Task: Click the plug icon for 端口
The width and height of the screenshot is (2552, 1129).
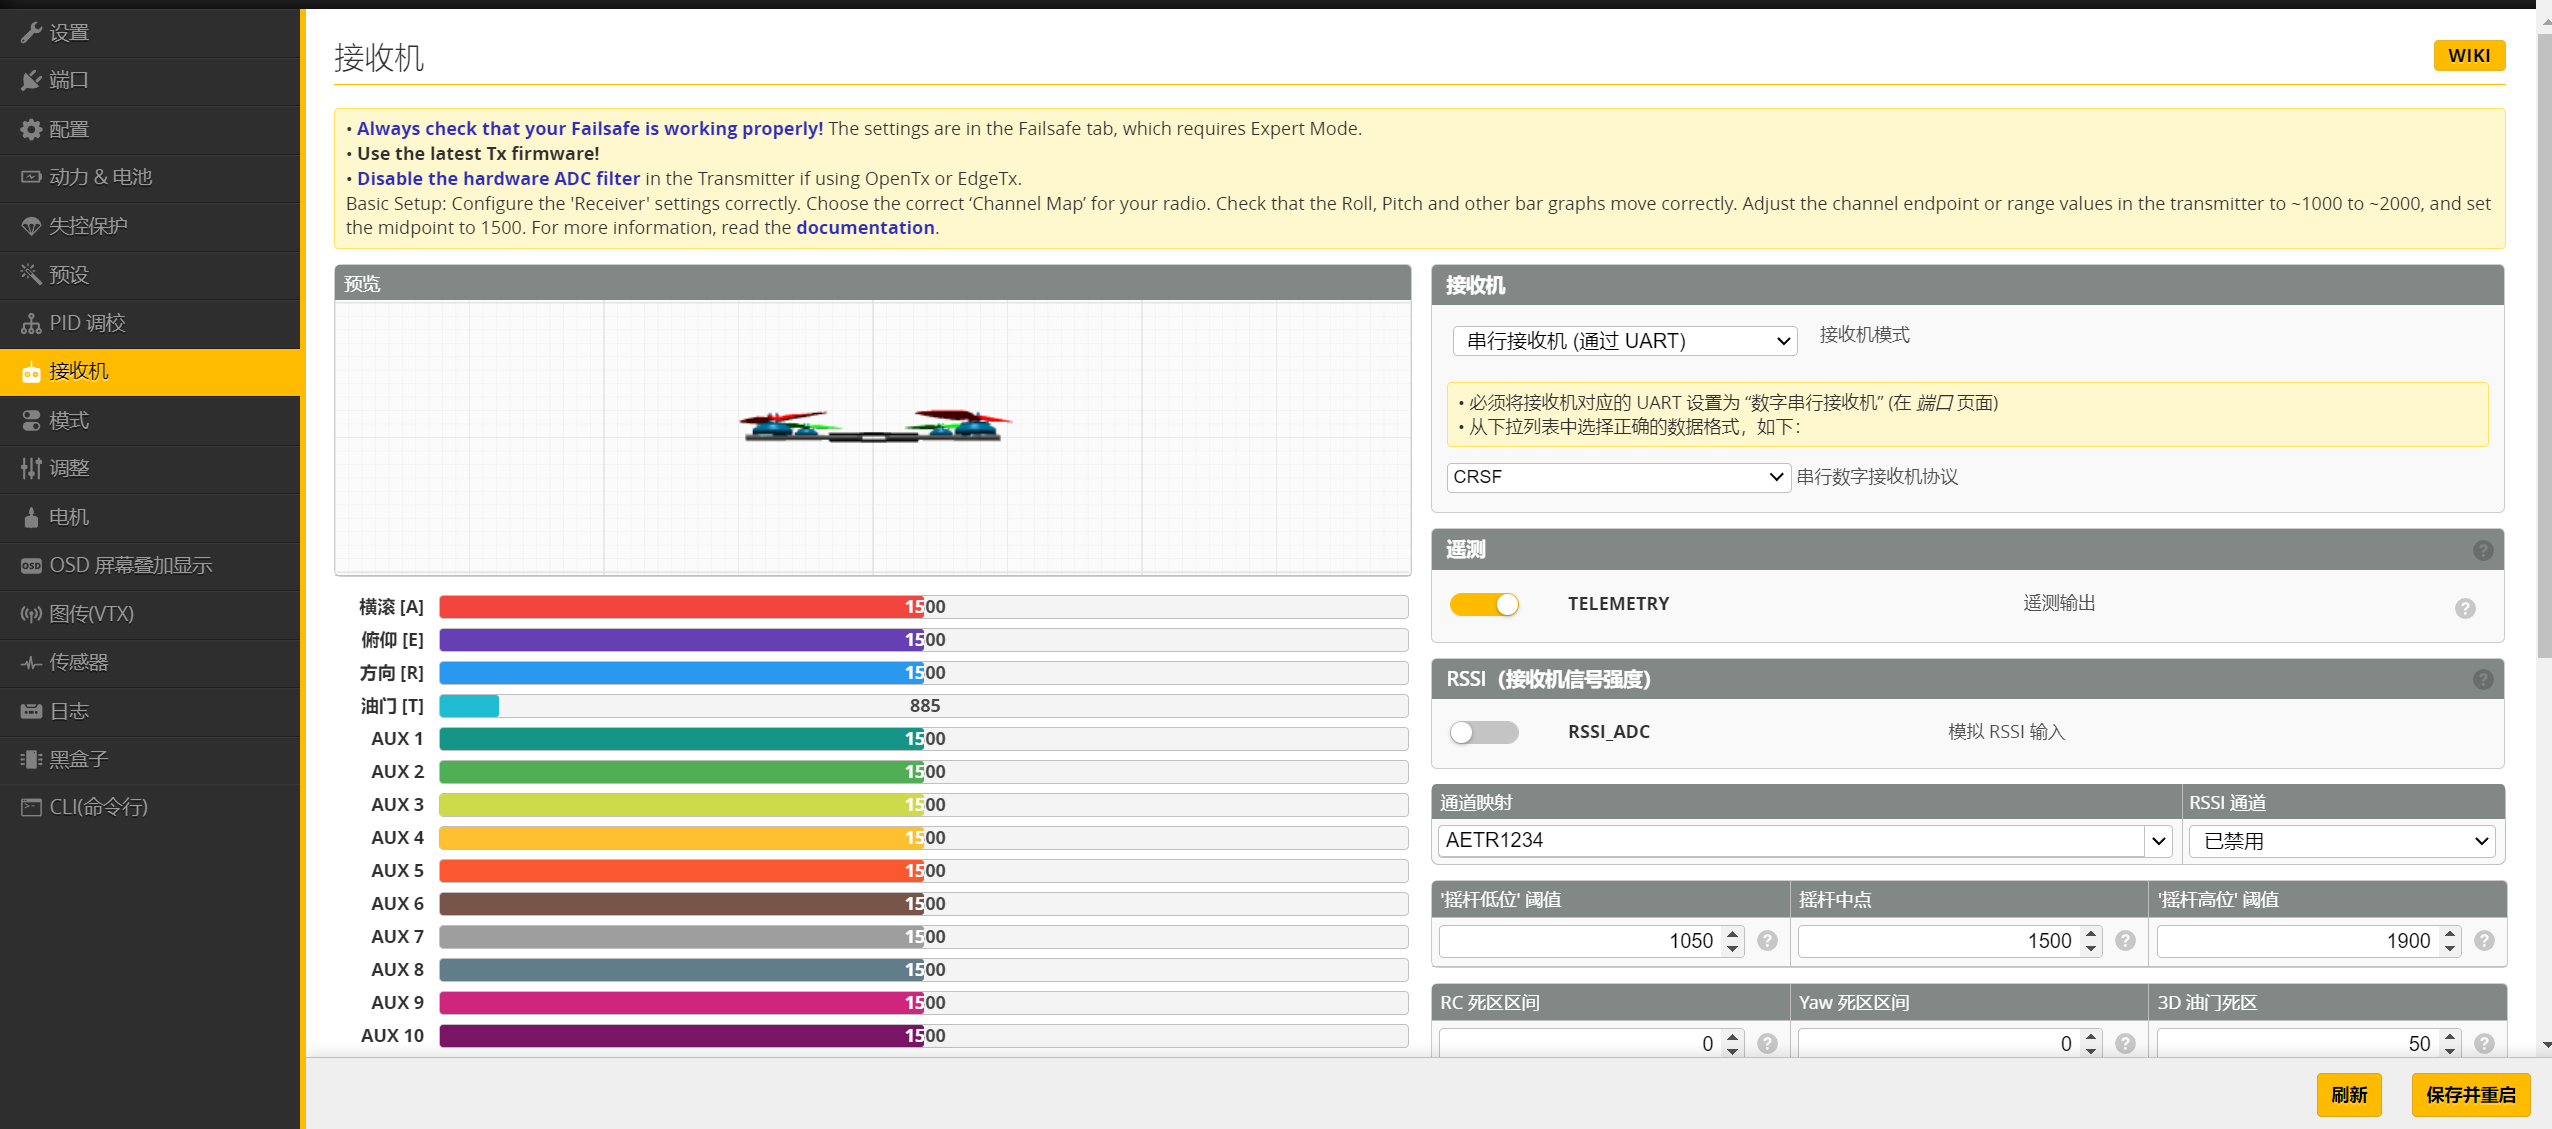Action: click(31, 80)
